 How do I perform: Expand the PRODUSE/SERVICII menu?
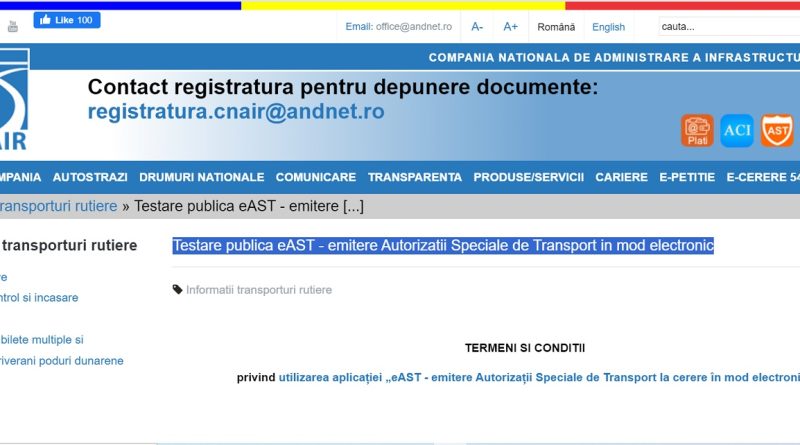(x=528, y=177)
